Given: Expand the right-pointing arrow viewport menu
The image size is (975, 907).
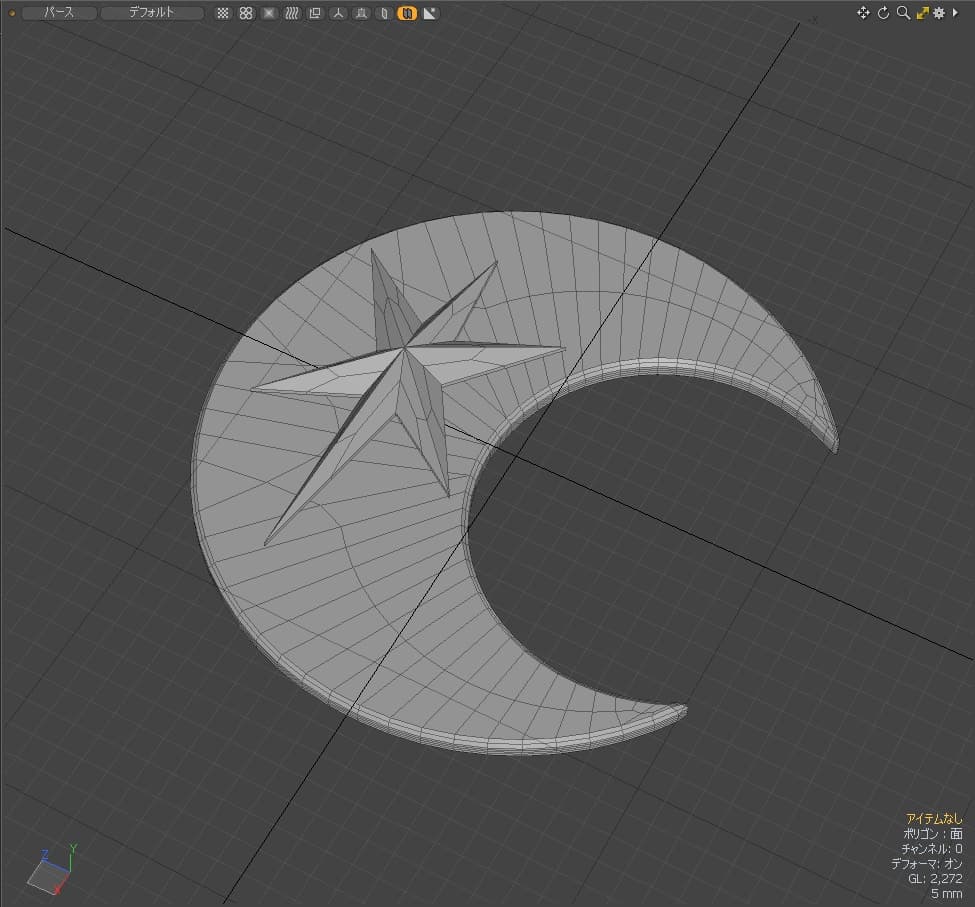Looking at the screenshot, I should click(x=955, y=12).
